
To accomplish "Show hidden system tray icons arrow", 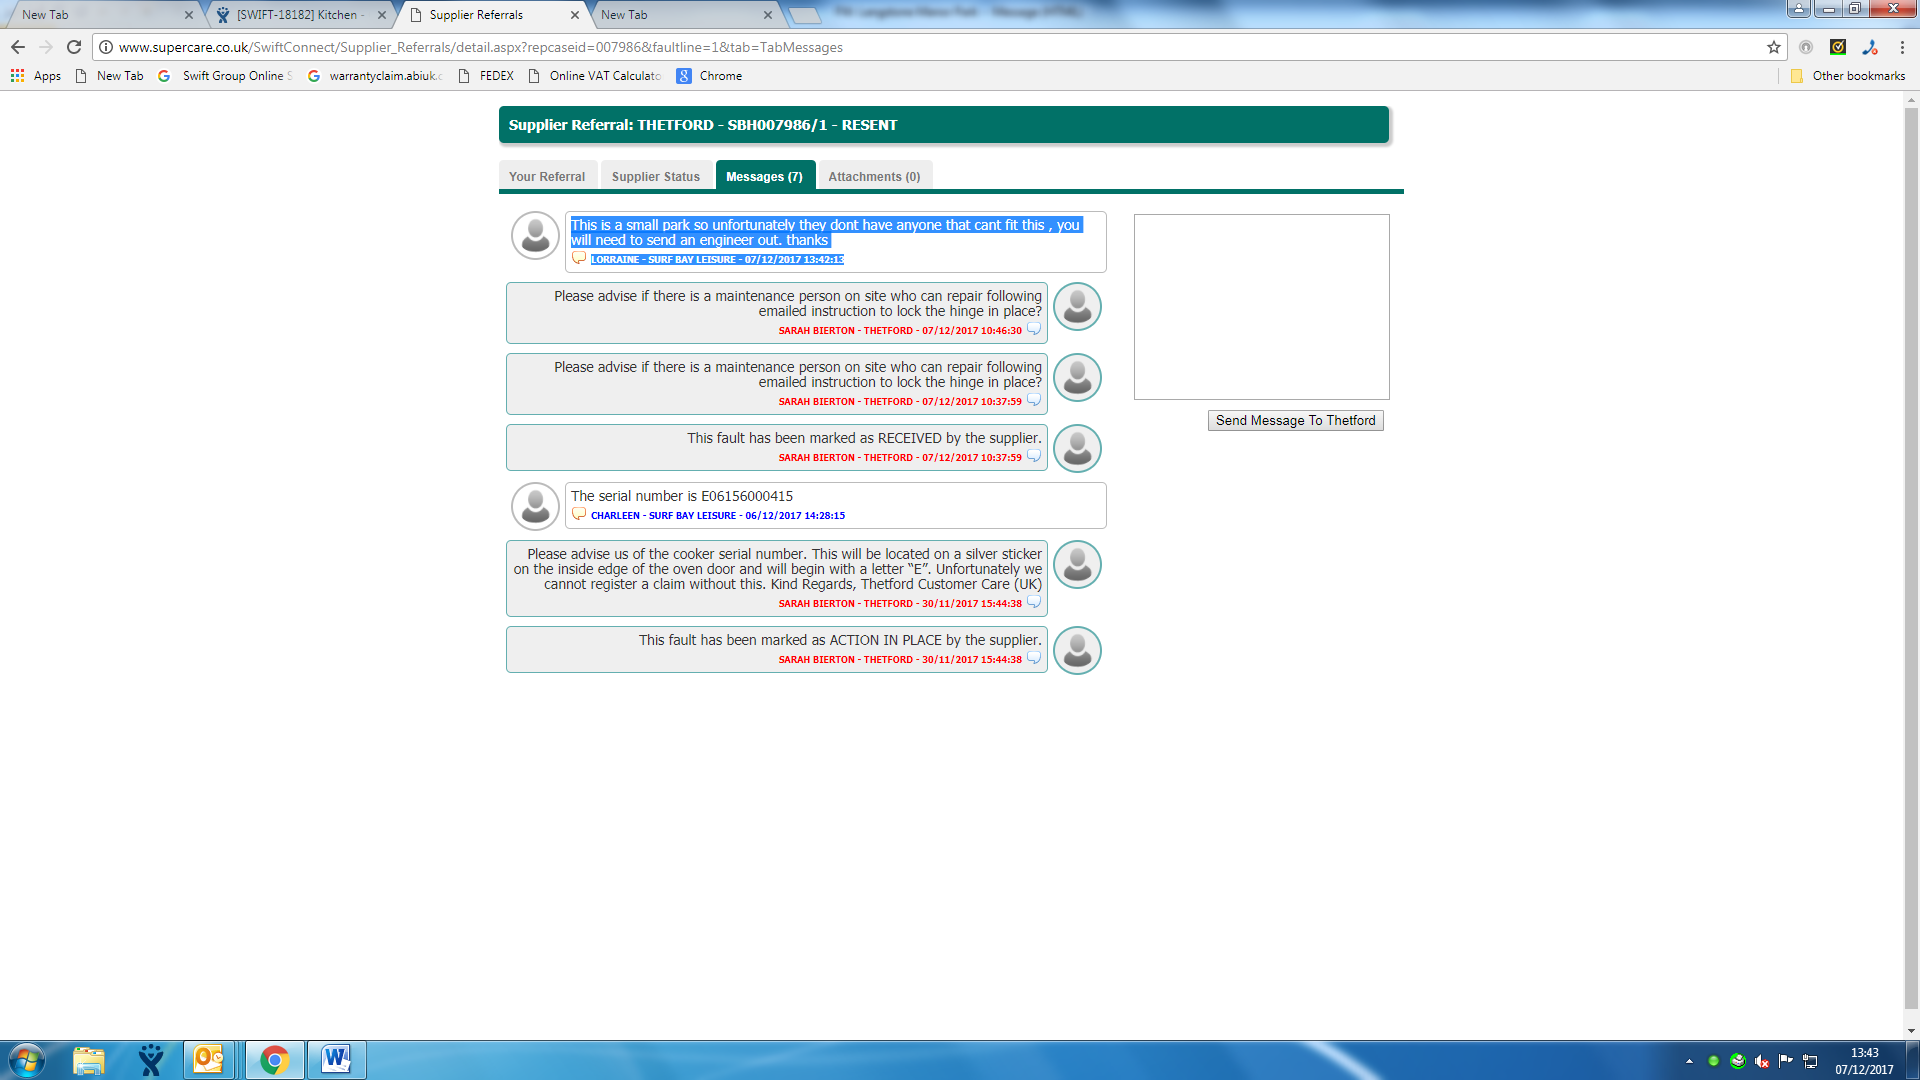I will pyautogui.click(x=1689, y=1061).
